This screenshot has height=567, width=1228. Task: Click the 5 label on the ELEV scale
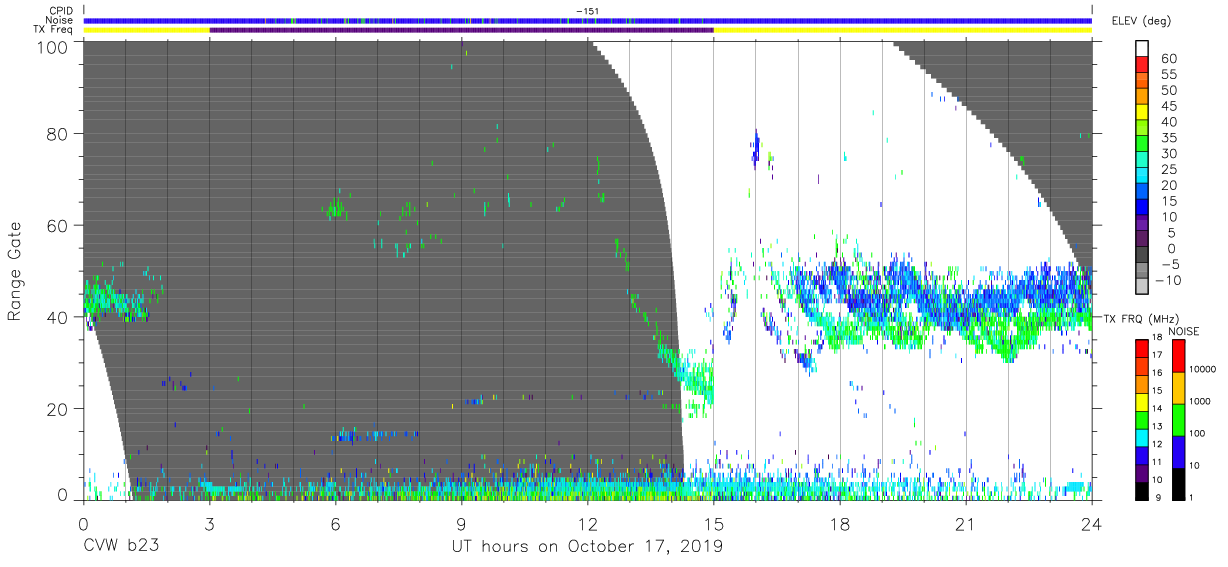(1171, 233)
